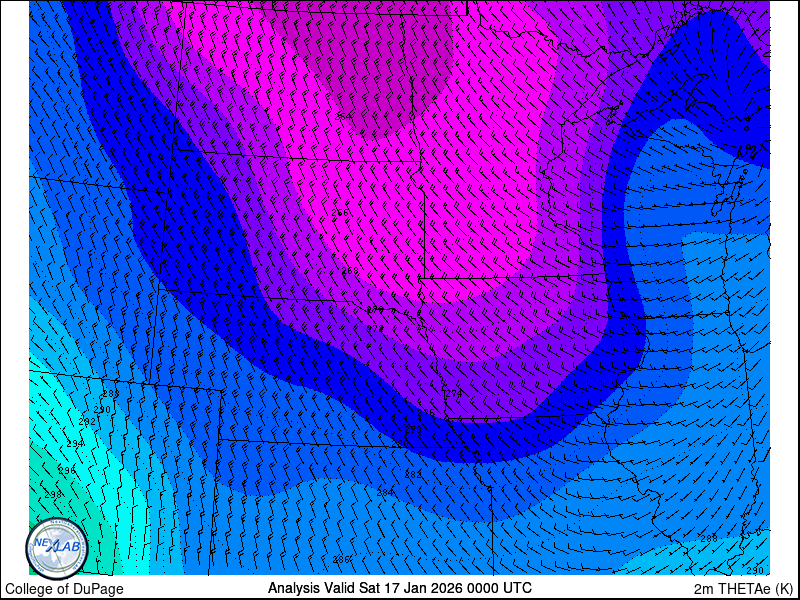Click the 266 contour label
This screenshot has width=800, height=600.
(x=340, y=213)
